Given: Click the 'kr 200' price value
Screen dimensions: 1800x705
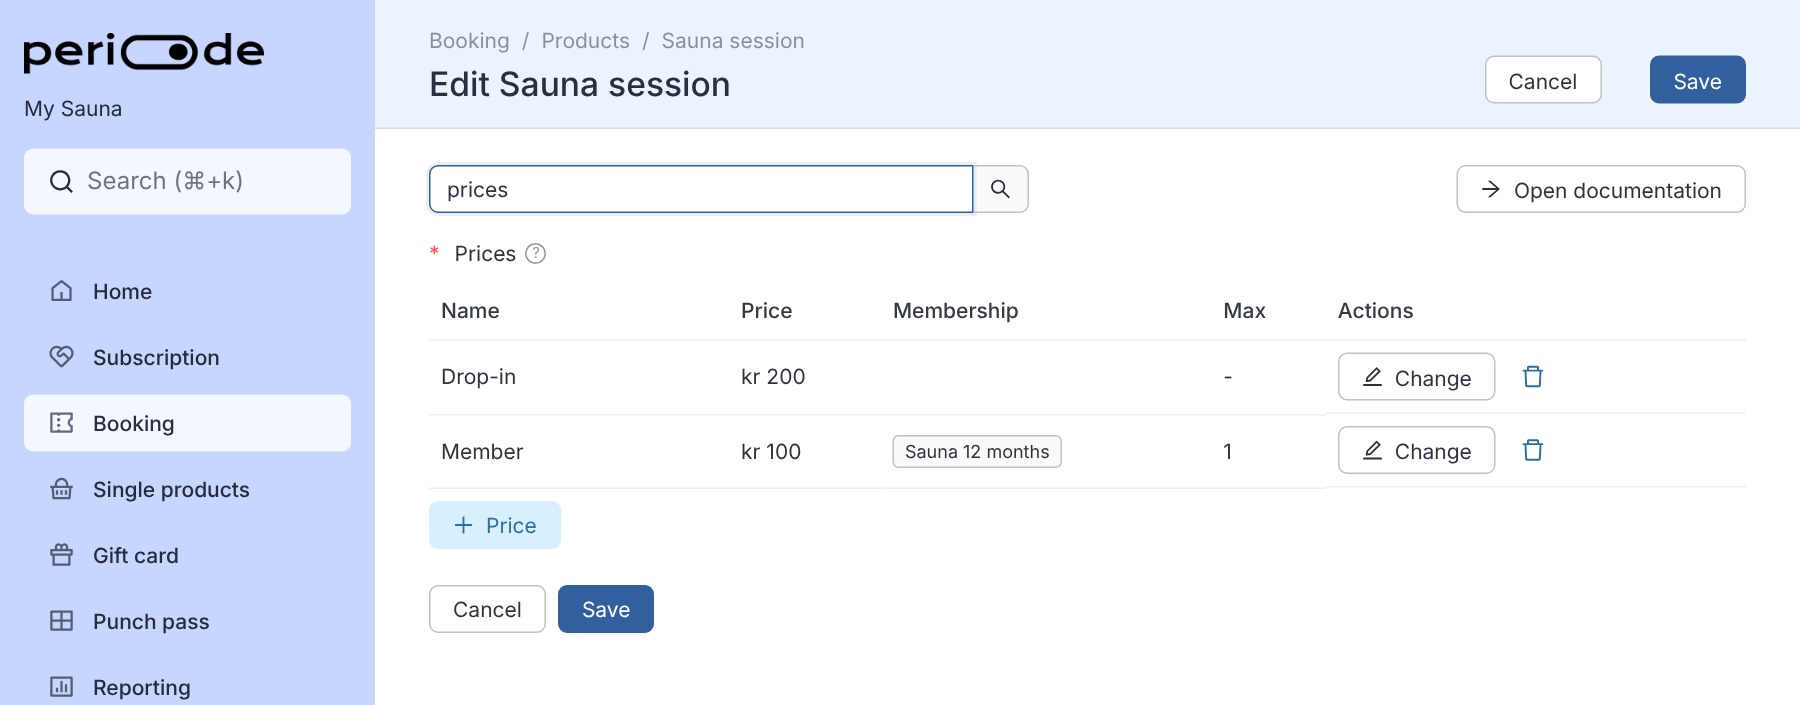Looking at the screenshot, I should click(773, 377).
